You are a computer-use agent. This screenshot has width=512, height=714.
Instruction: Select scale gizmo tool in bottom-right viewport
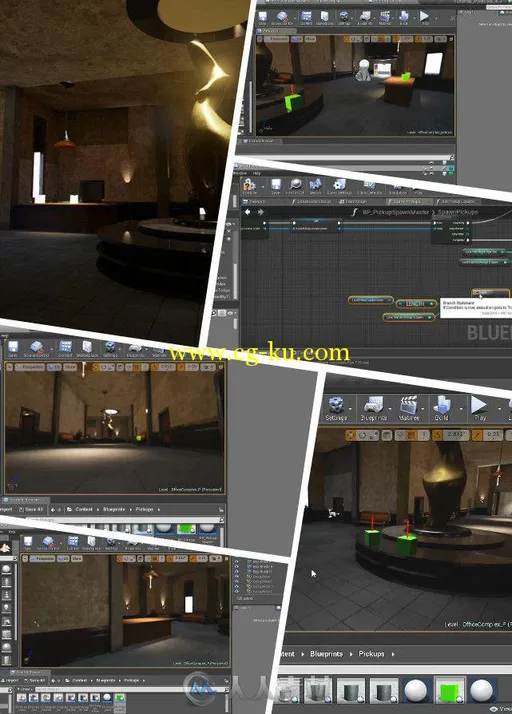374,435
